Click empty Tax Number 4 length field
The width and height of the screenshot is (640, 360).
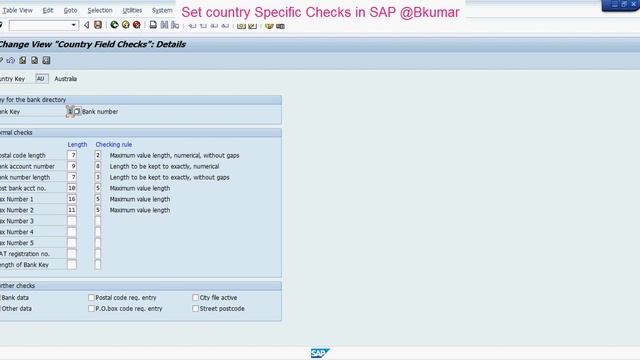[x=72, y=232]
